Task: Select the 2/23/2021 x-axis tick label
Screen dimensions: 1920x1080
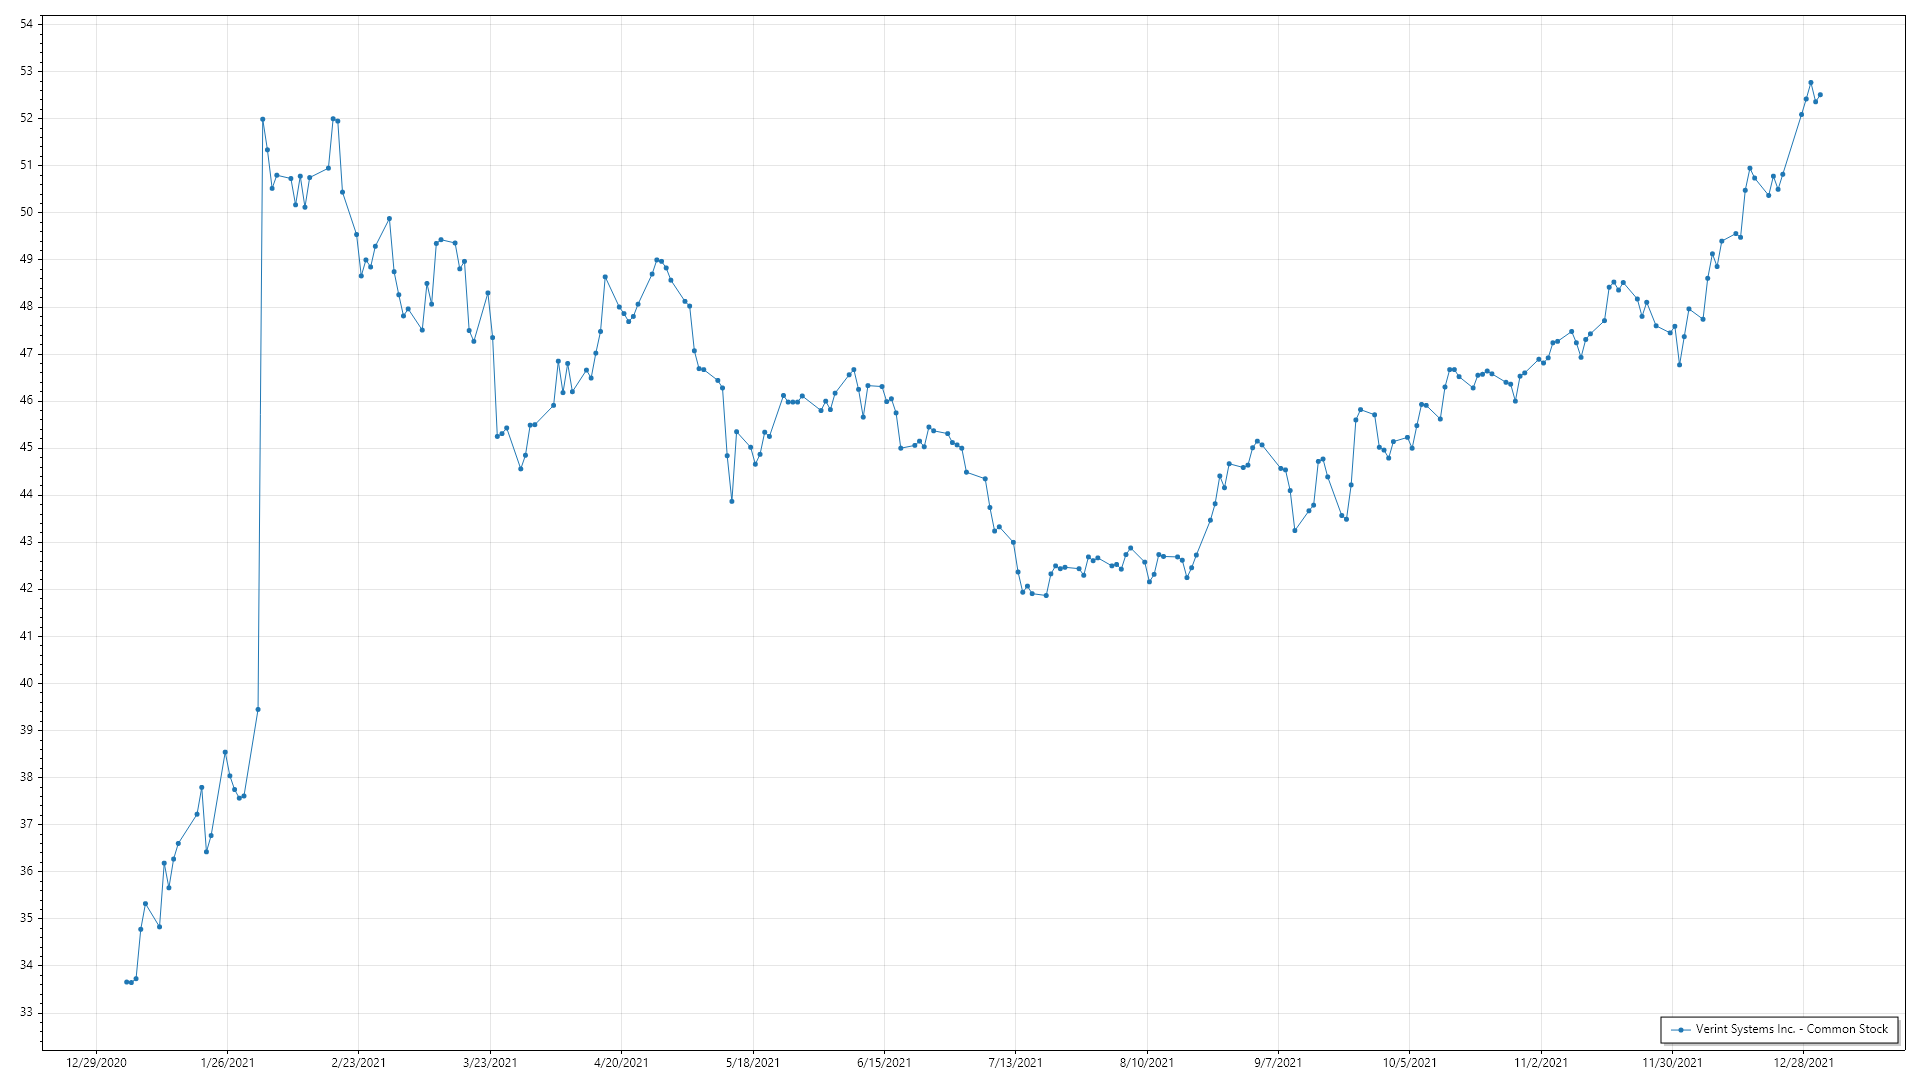Action: click(x=358, y=1062)
